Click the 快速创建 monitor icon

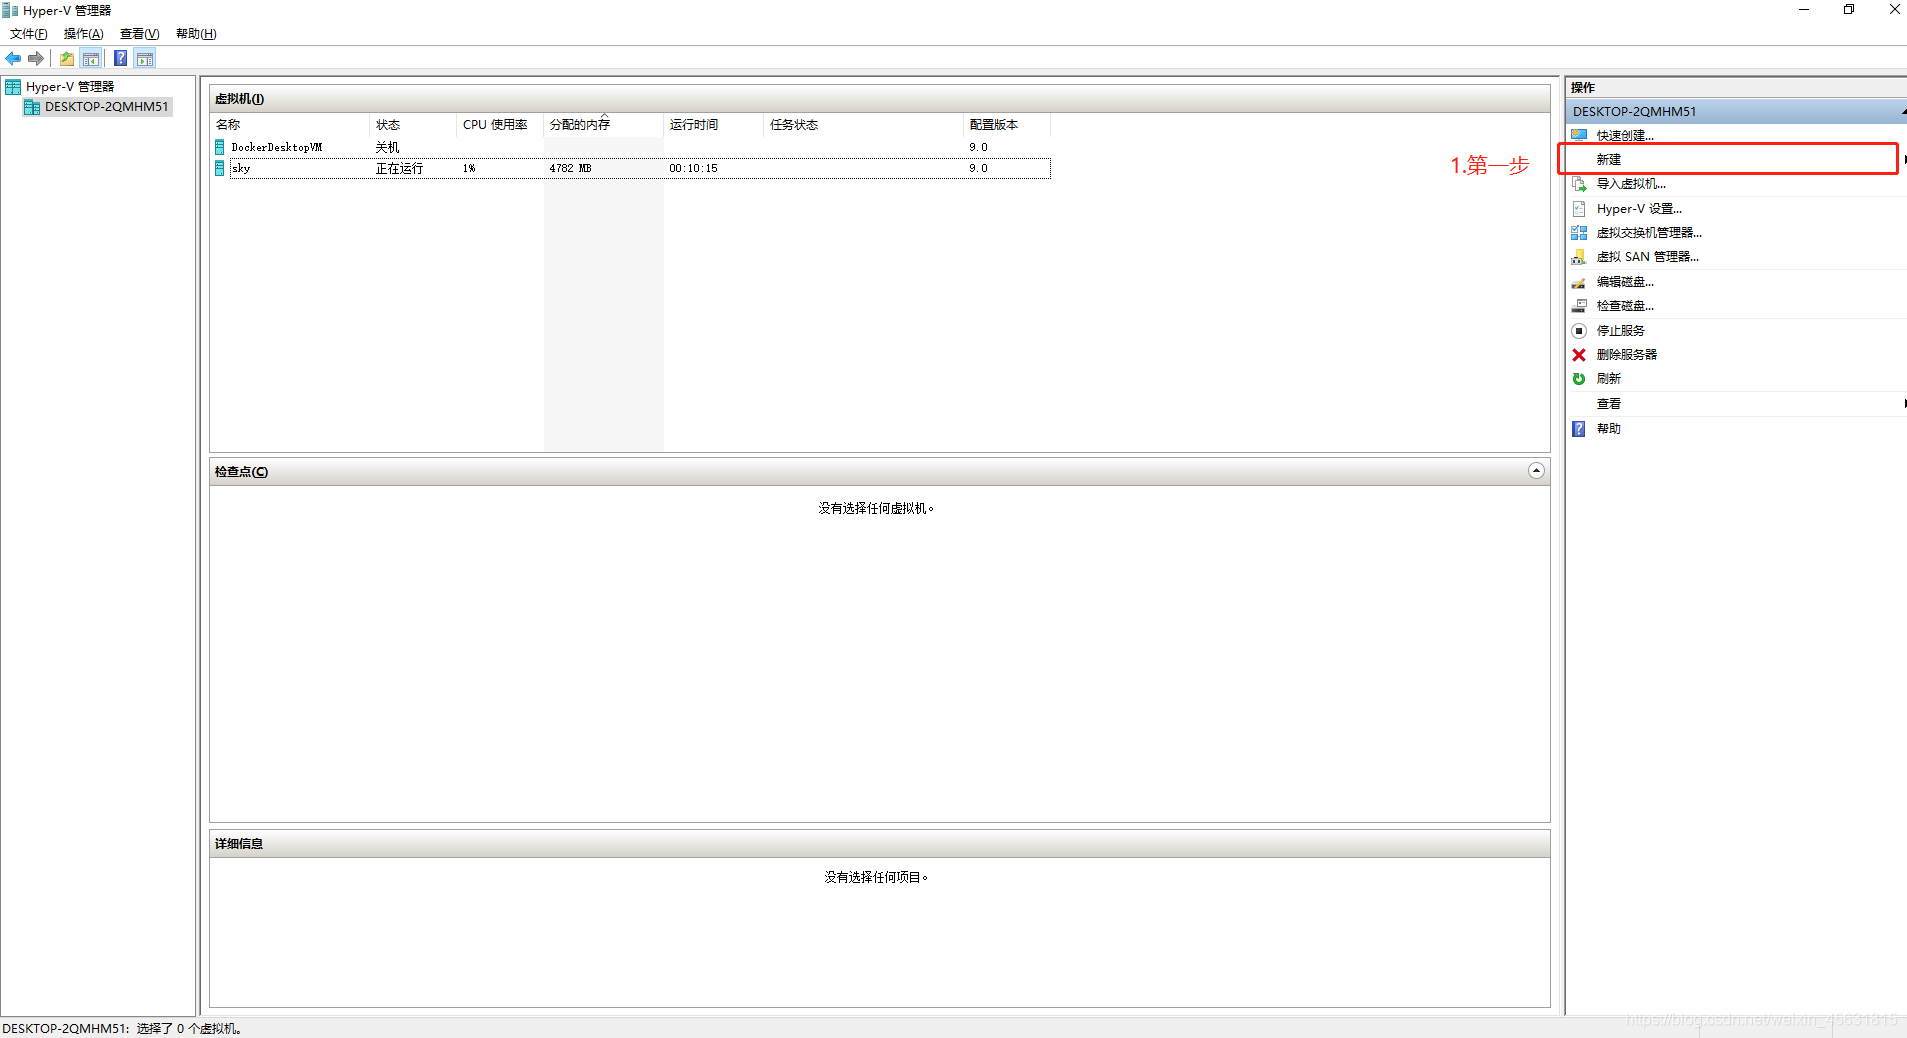click(x=1579, y=135)
